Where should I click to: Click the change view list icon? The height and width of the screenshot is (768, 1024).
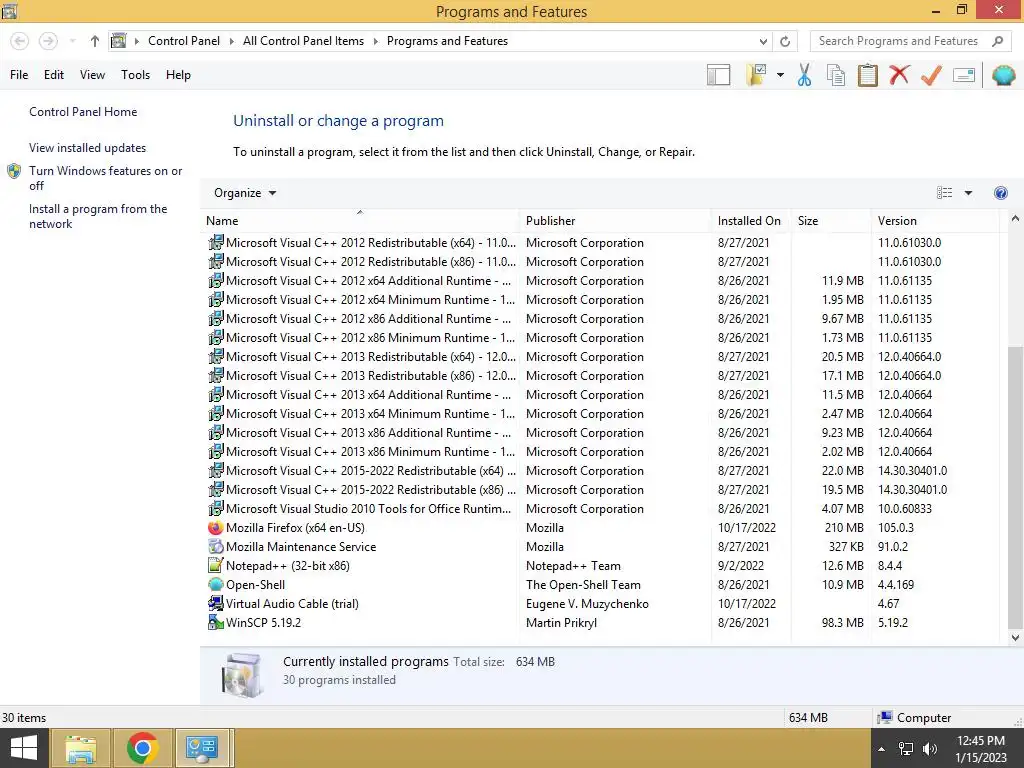pos(944,193)
